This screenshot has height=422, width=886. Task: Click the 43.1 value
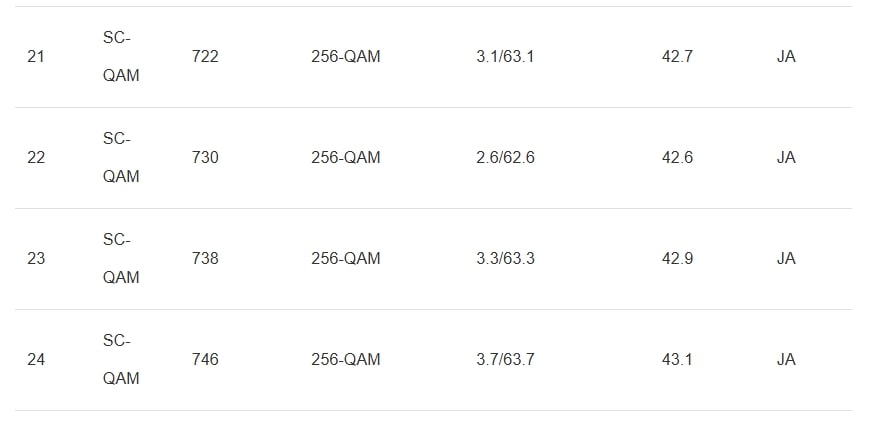pos(677,360)
